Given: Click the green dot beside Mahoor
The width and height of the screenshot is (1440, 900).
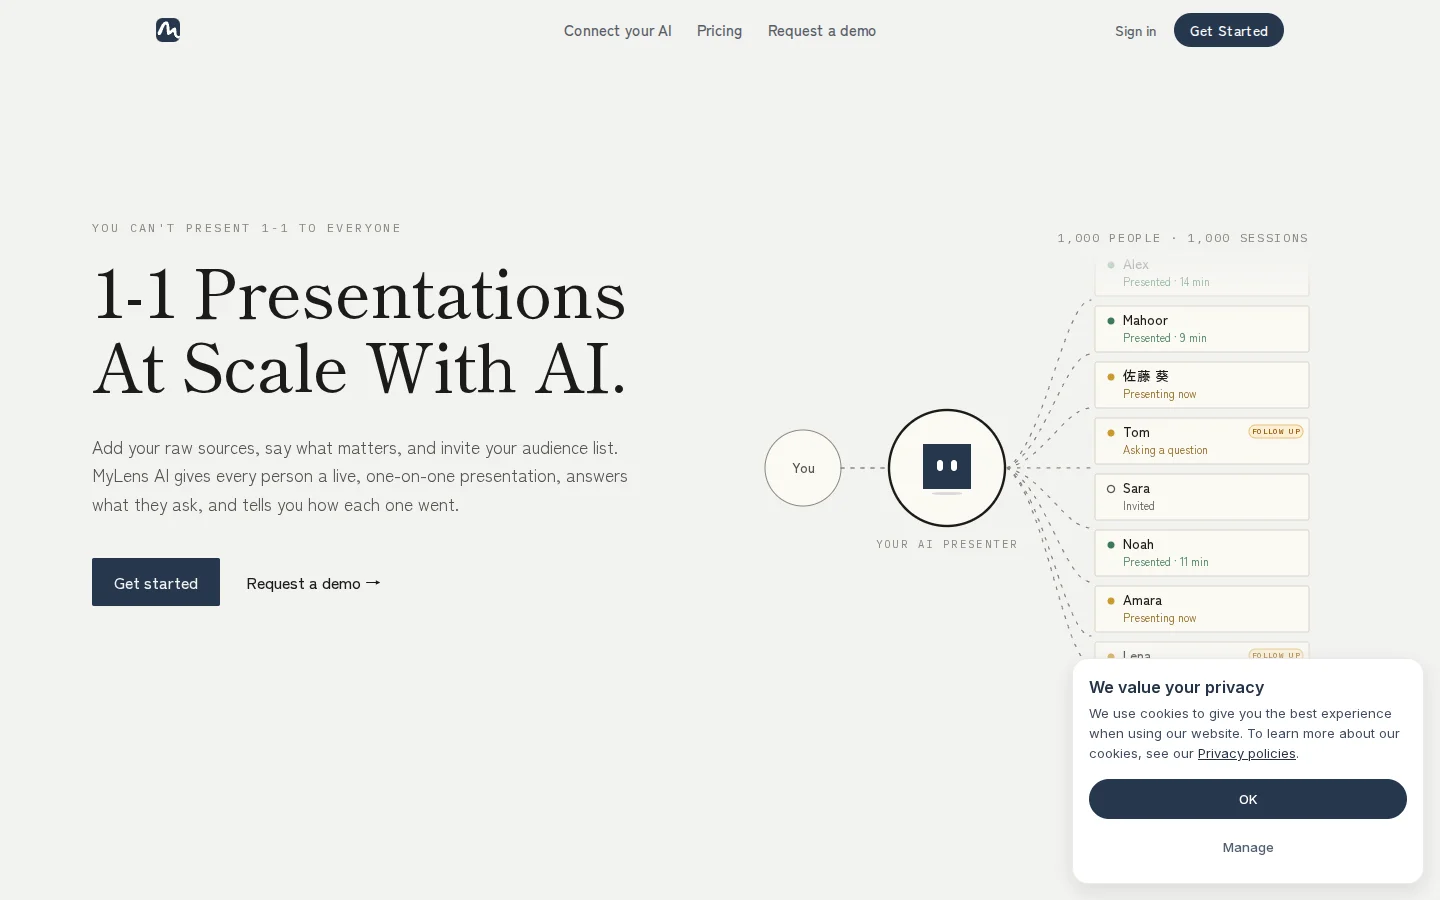Looking at the screenshot, I should (x=1111, y=321).
